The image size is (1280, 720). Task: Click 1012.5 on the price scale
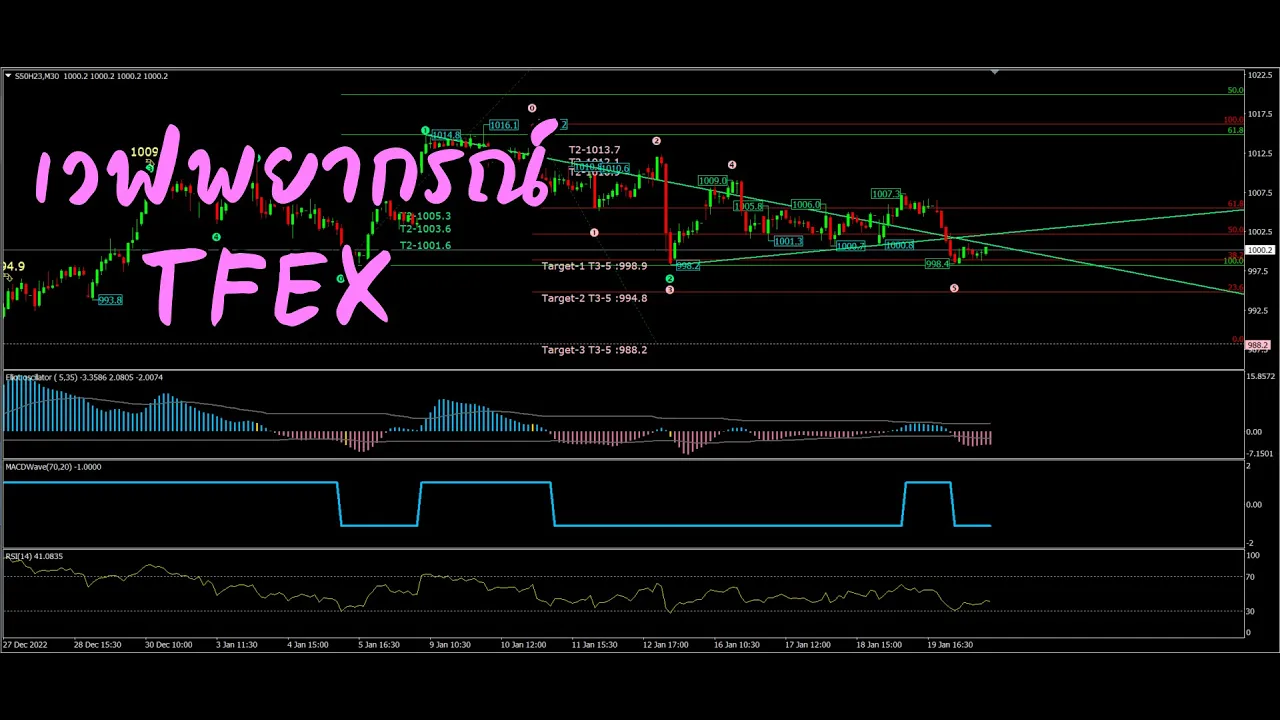pyautogui.click(x=1260, y=153)
